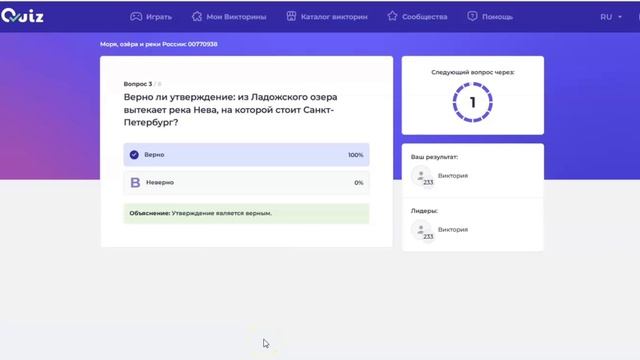640x360 pixels.
Task: Click the 100% result value
Action: click(356, 155)
